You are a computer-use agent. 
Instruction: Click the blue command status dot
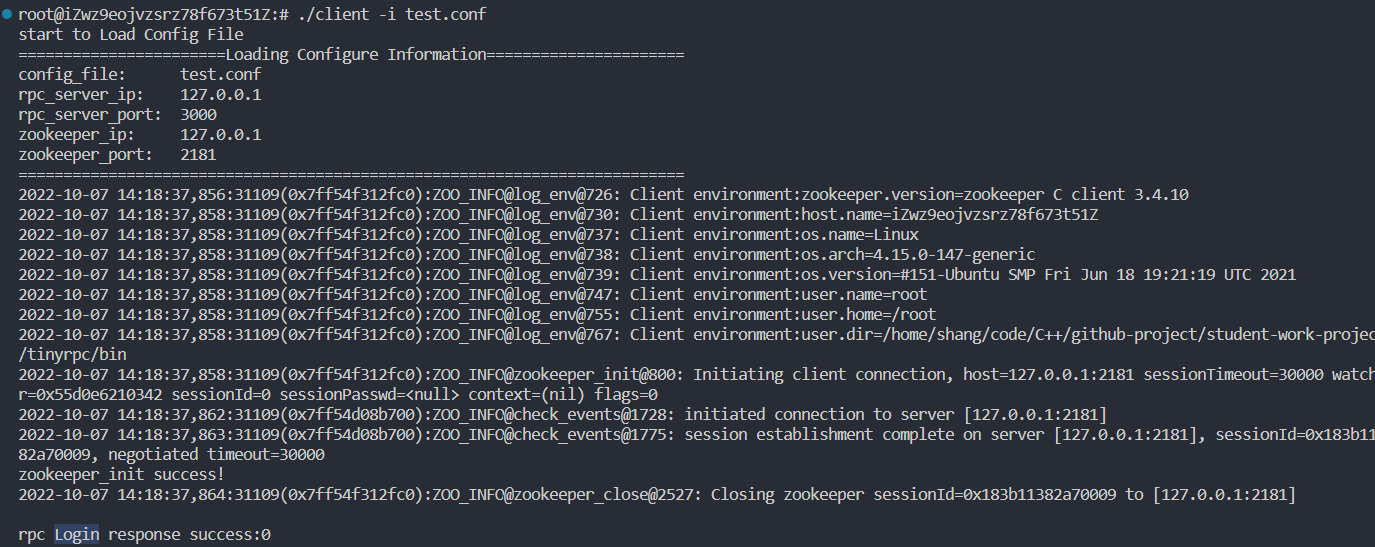[7, 14]
